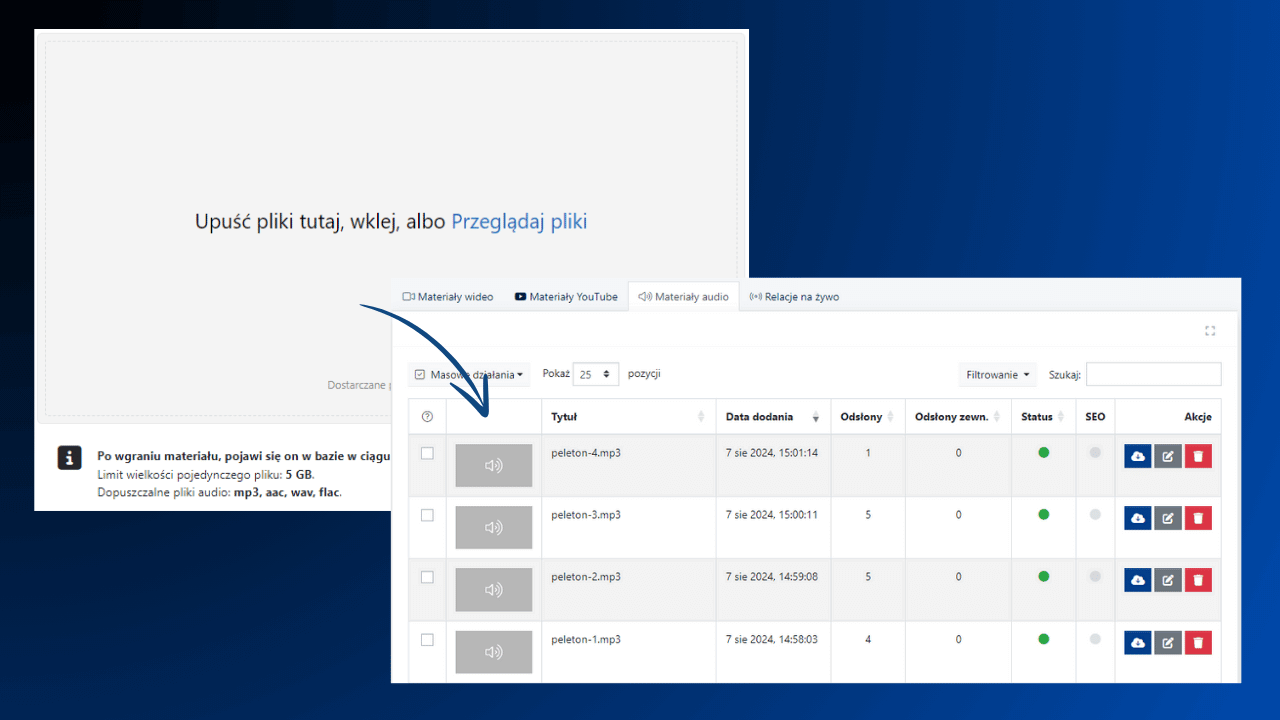Delete the peleton-4.mp3 entry
This screenshot has width=1280, height=720.
tap(1198, 456)
